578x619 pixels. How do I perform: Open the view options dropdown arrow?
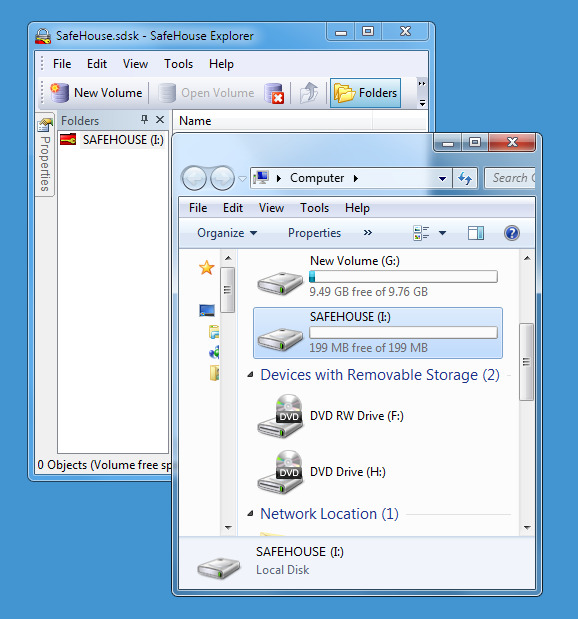tap(443, 233)
